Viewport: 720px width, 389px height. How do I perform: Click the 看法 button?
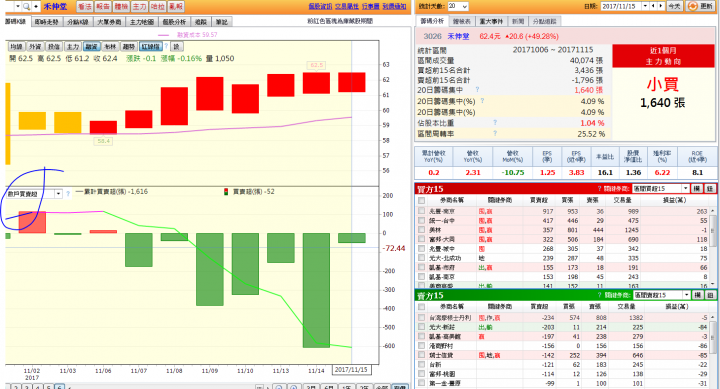pyautogui.click(x=84, y=6)
